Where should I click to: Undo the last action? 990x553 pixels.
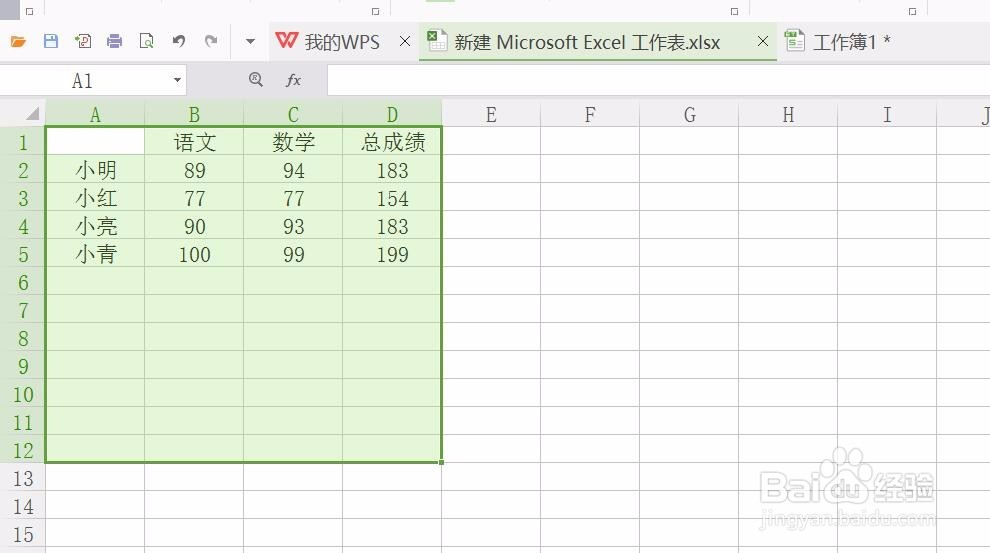point(179,42)
